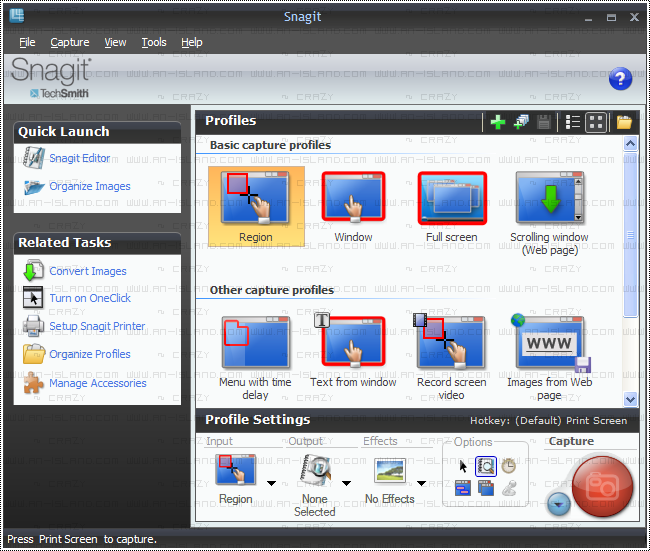650x551 pixels.
Task: Click the profiles scrollbar up arrow
Action: pos(630,144)
